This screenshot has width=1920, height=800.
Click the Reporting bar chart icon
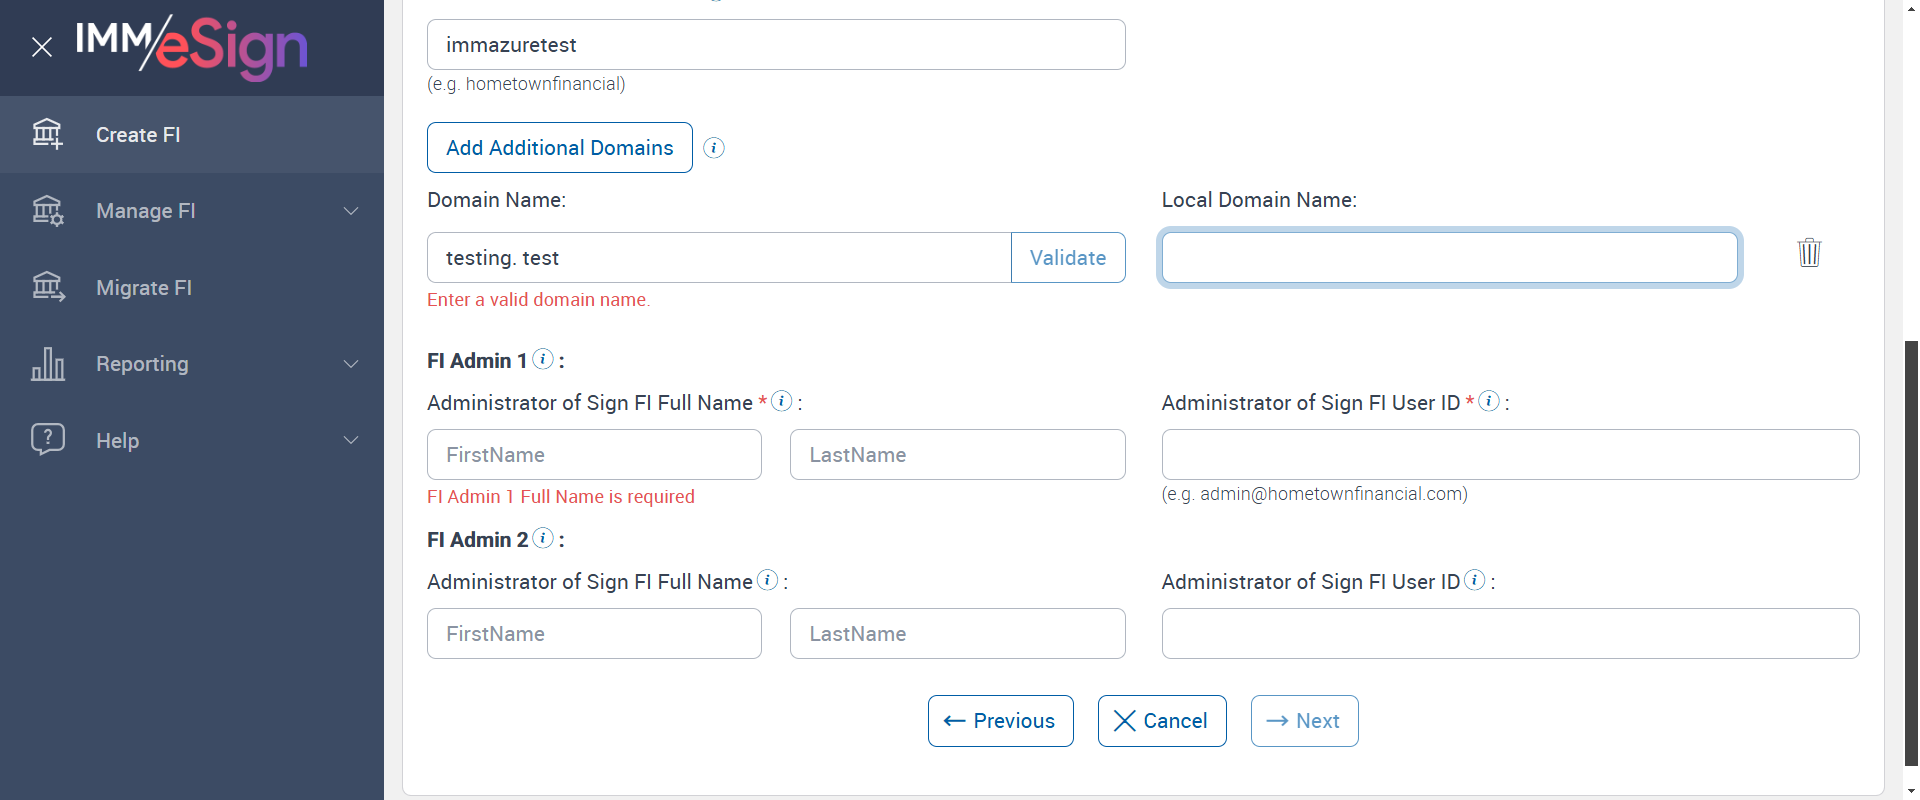(48, 364)
